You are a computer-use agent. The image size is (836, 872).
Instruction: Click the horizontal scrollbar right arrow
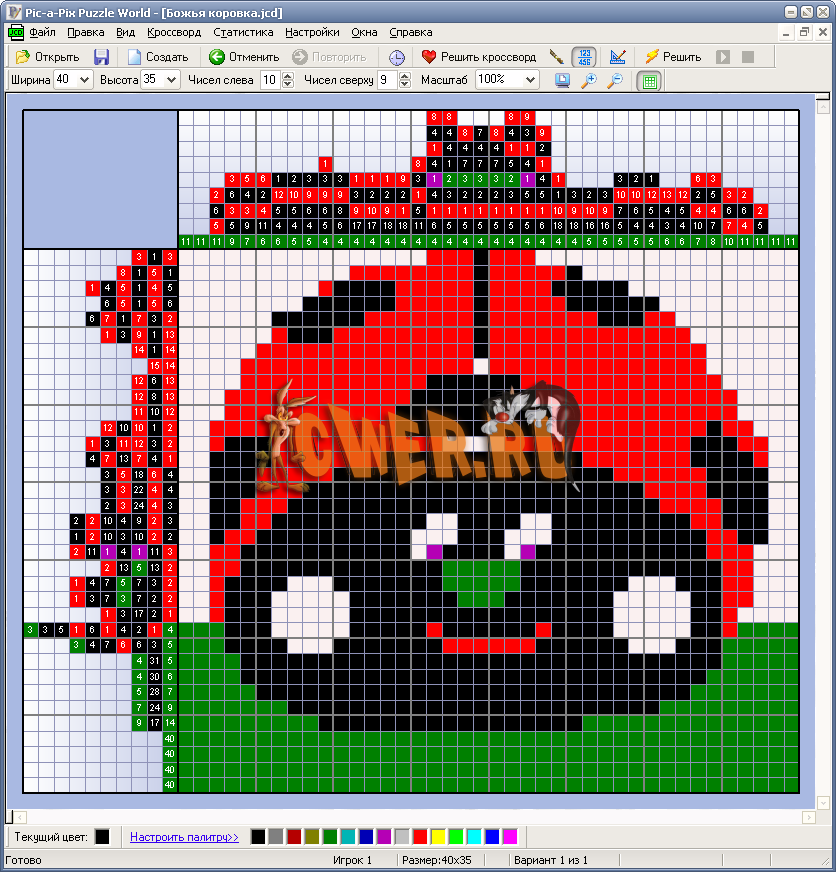[x=809, y=817]
